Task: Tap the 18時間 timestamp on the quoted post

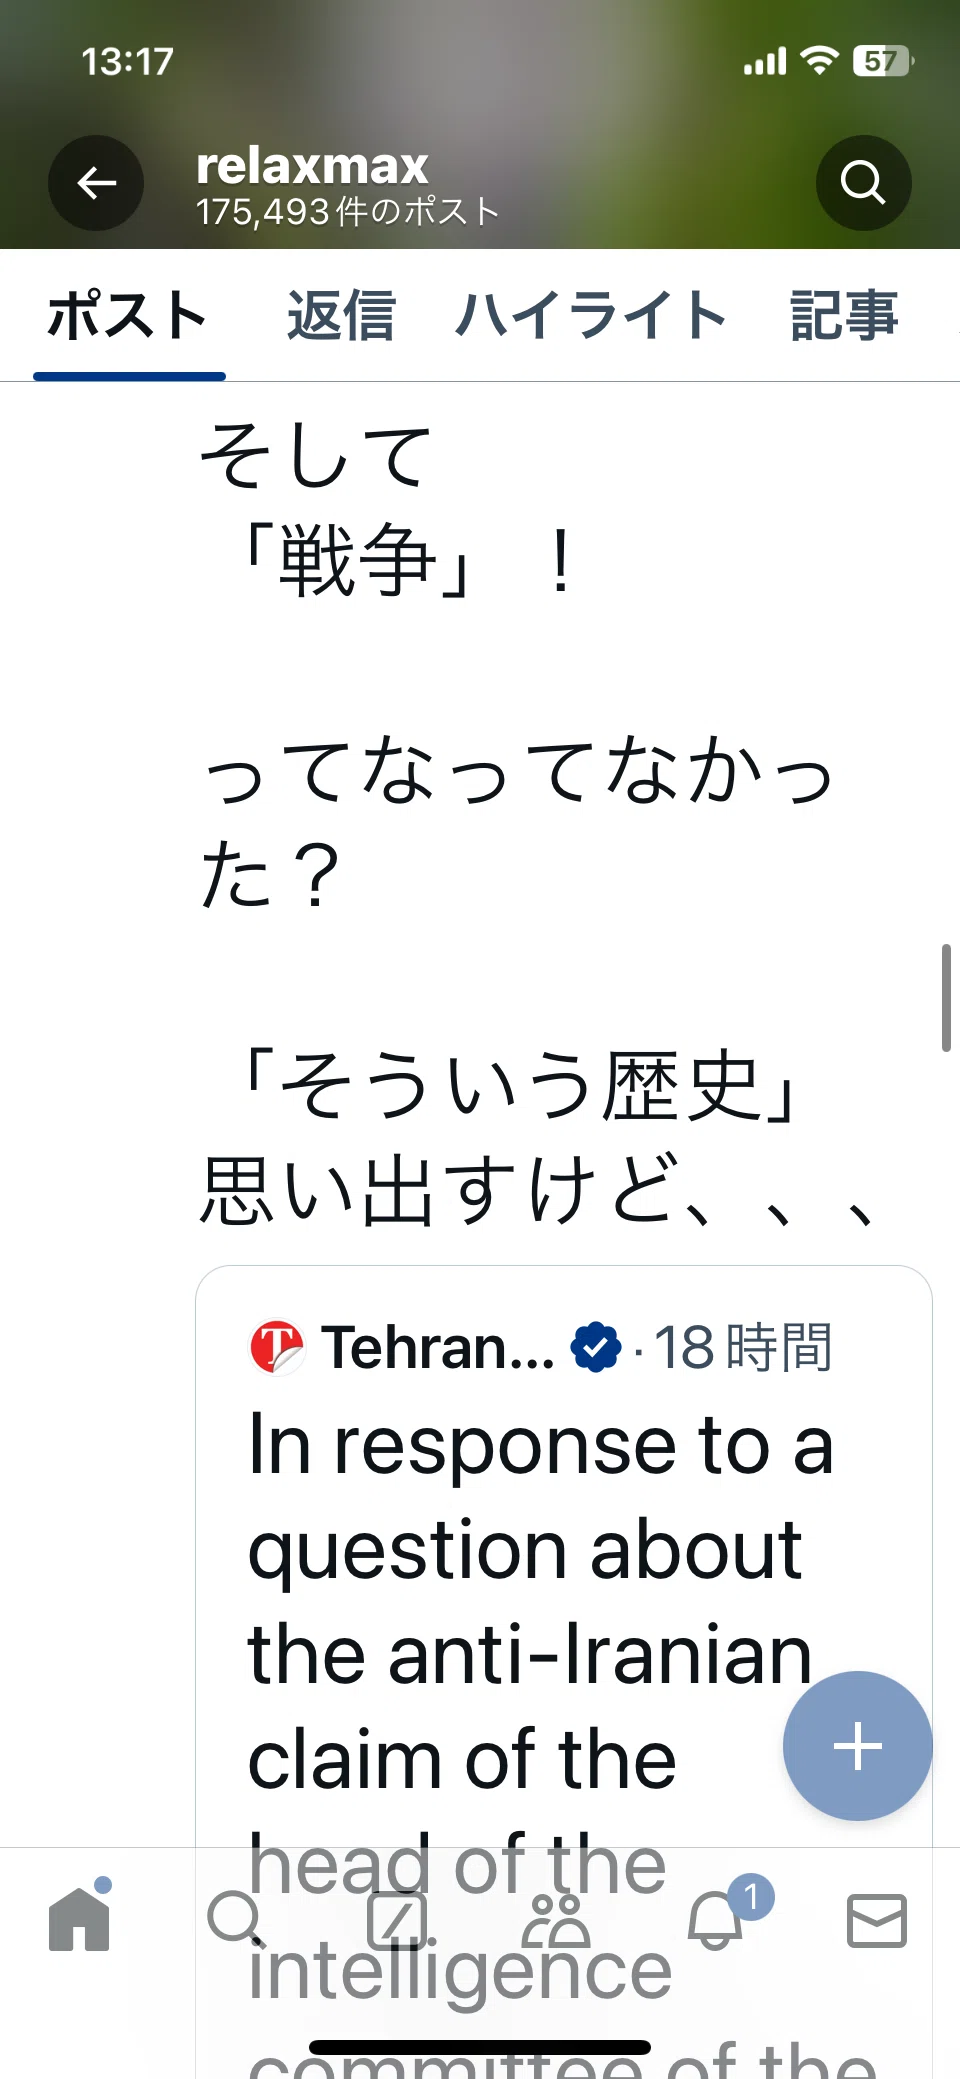Action: [743, 1347]
